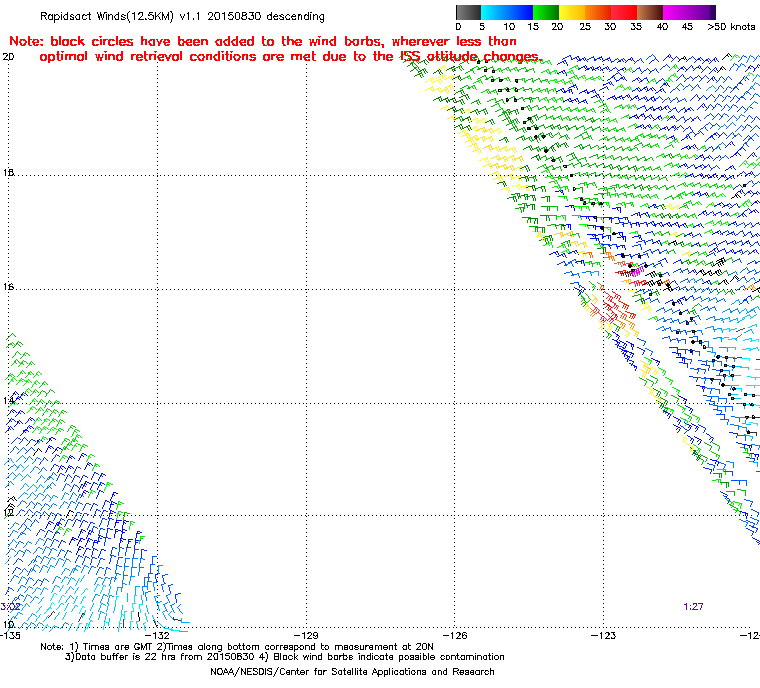Click the brown 35-40 knots legend segment

pos(650,12)
